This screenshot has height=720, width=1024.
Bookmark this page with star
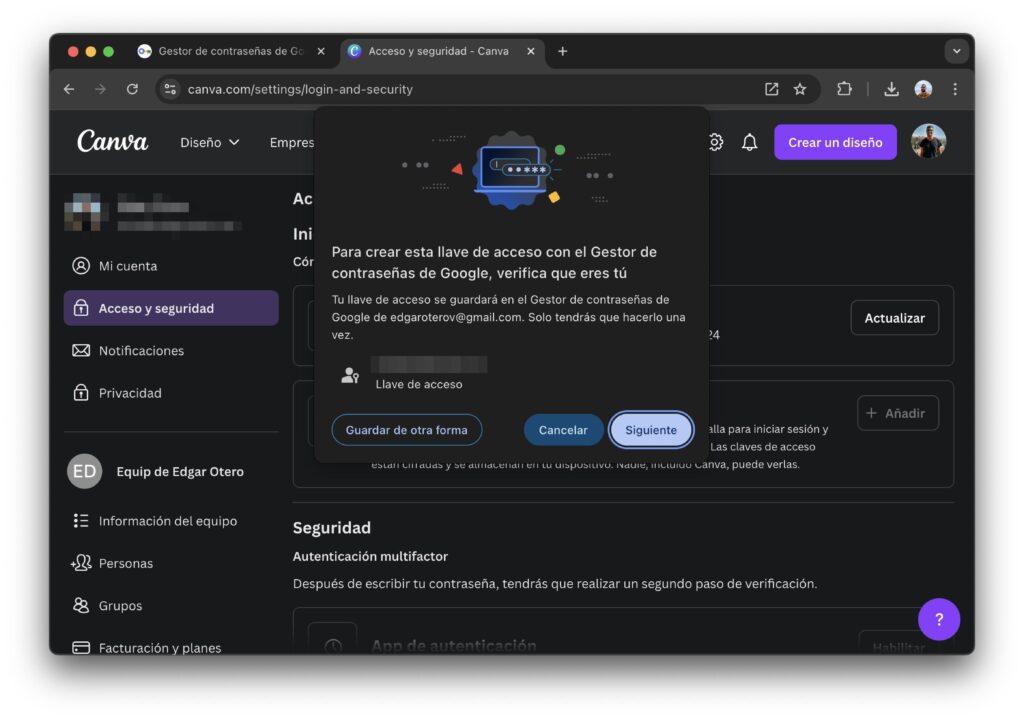pyautogui.click(x=800, y=89)
